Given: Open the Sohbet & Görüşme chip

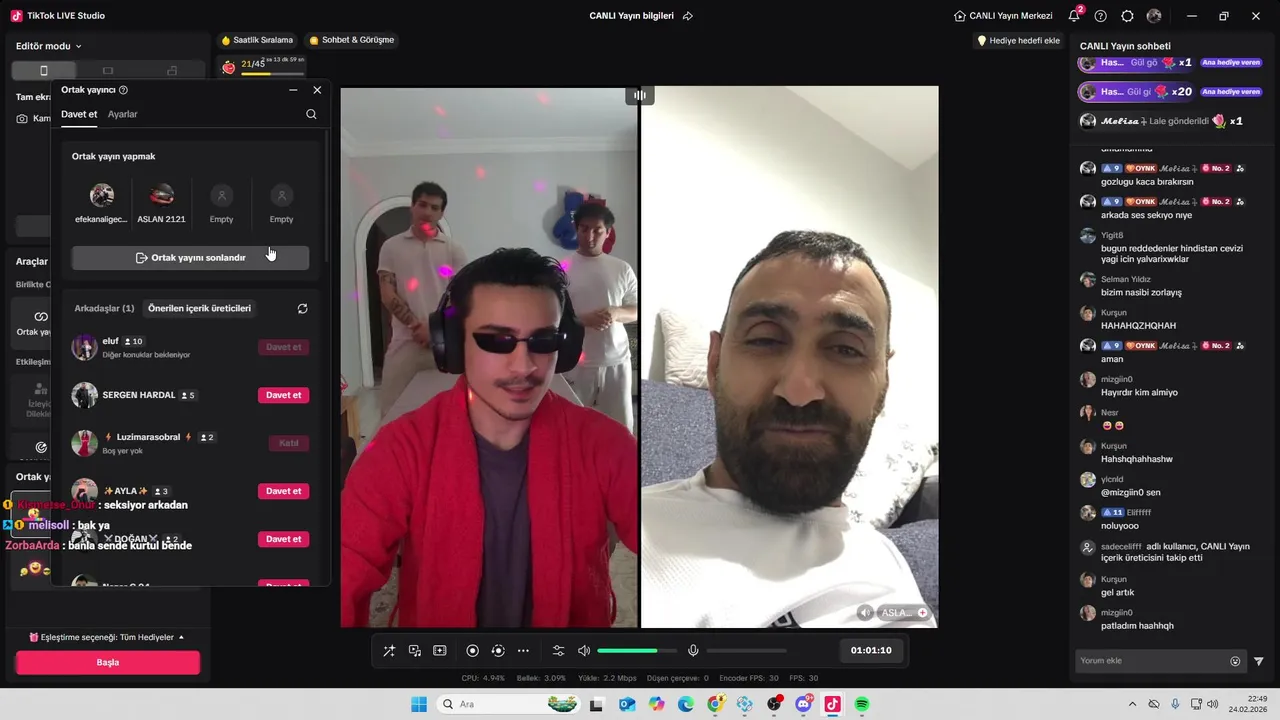Looking at the screenshot, I should (352, 40).
